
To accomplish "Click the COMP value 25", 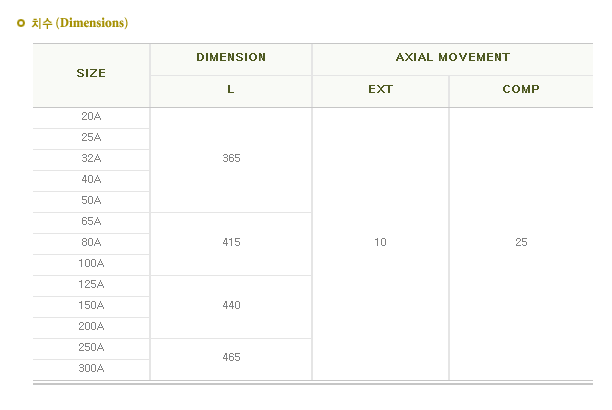I will coord(521,242).
